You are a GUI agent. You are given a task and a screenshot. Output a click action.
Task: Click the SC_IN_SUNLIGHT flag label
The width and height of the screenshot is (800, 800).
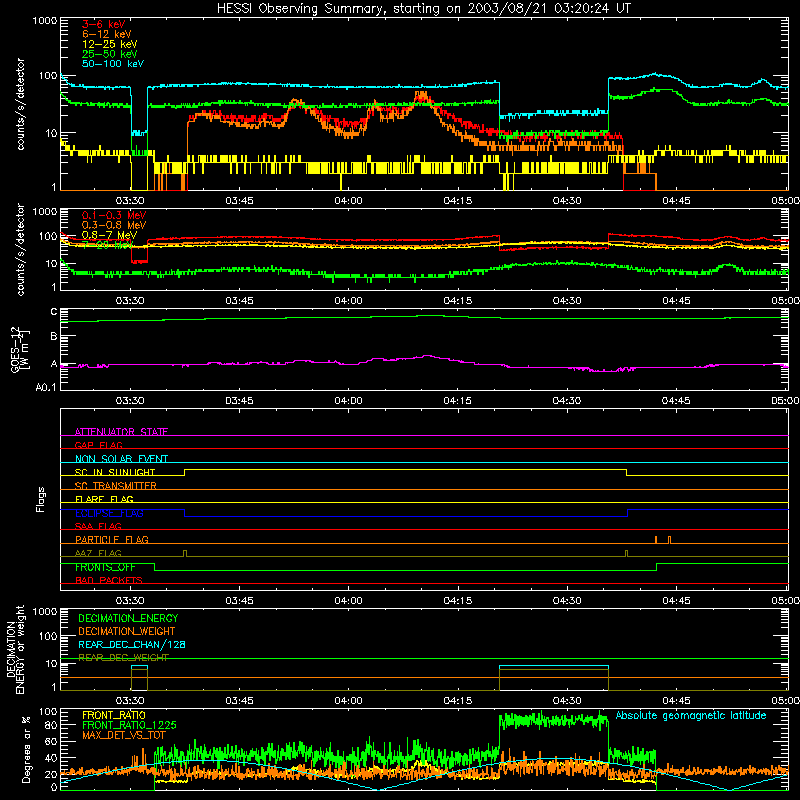(x=115, y=472)
